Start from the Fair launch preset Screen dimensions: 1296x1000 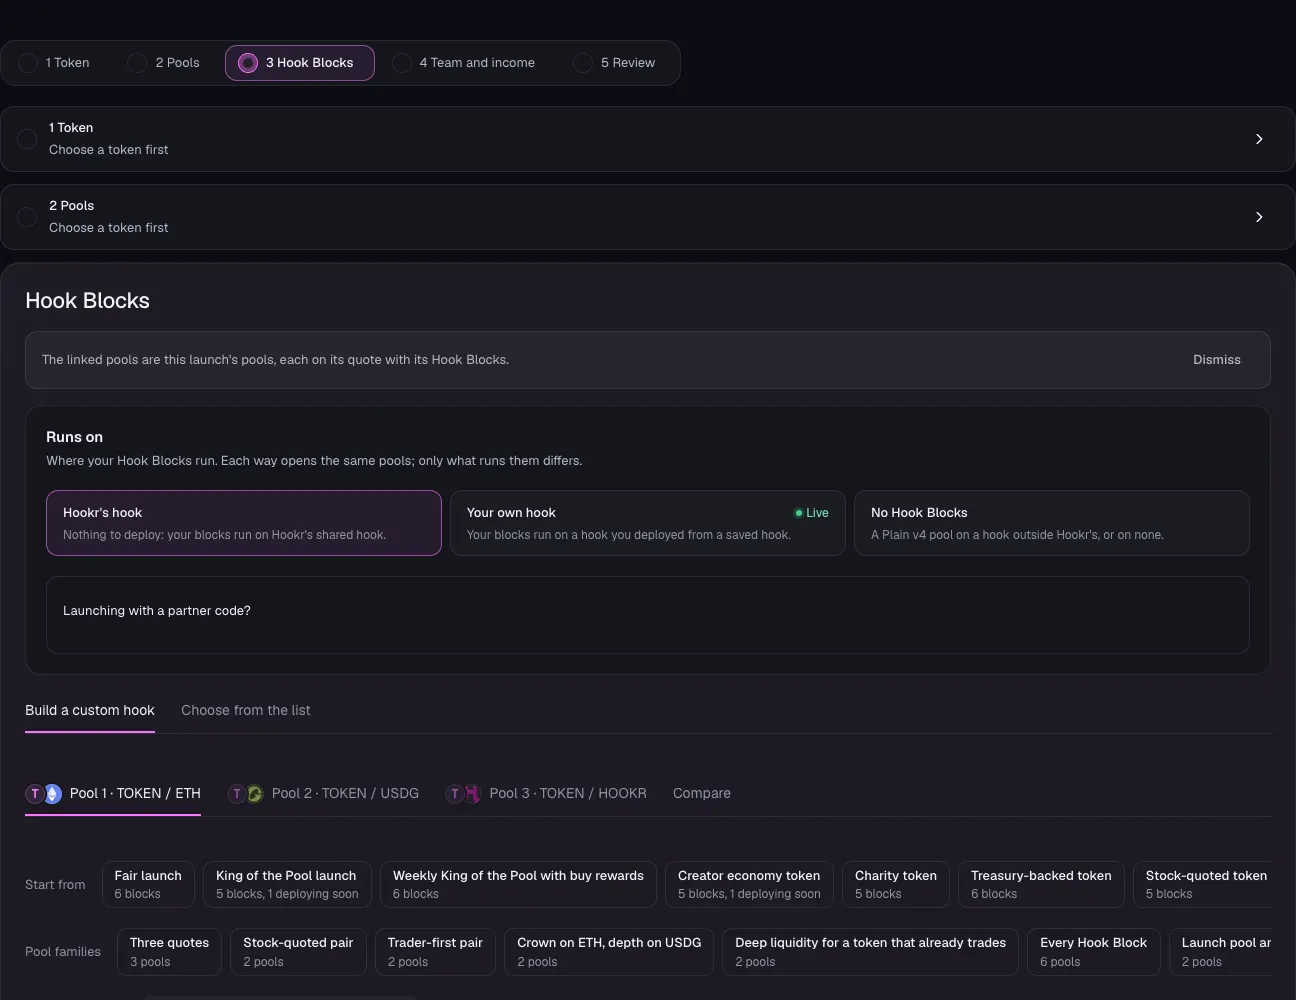(x=148, y=885)
